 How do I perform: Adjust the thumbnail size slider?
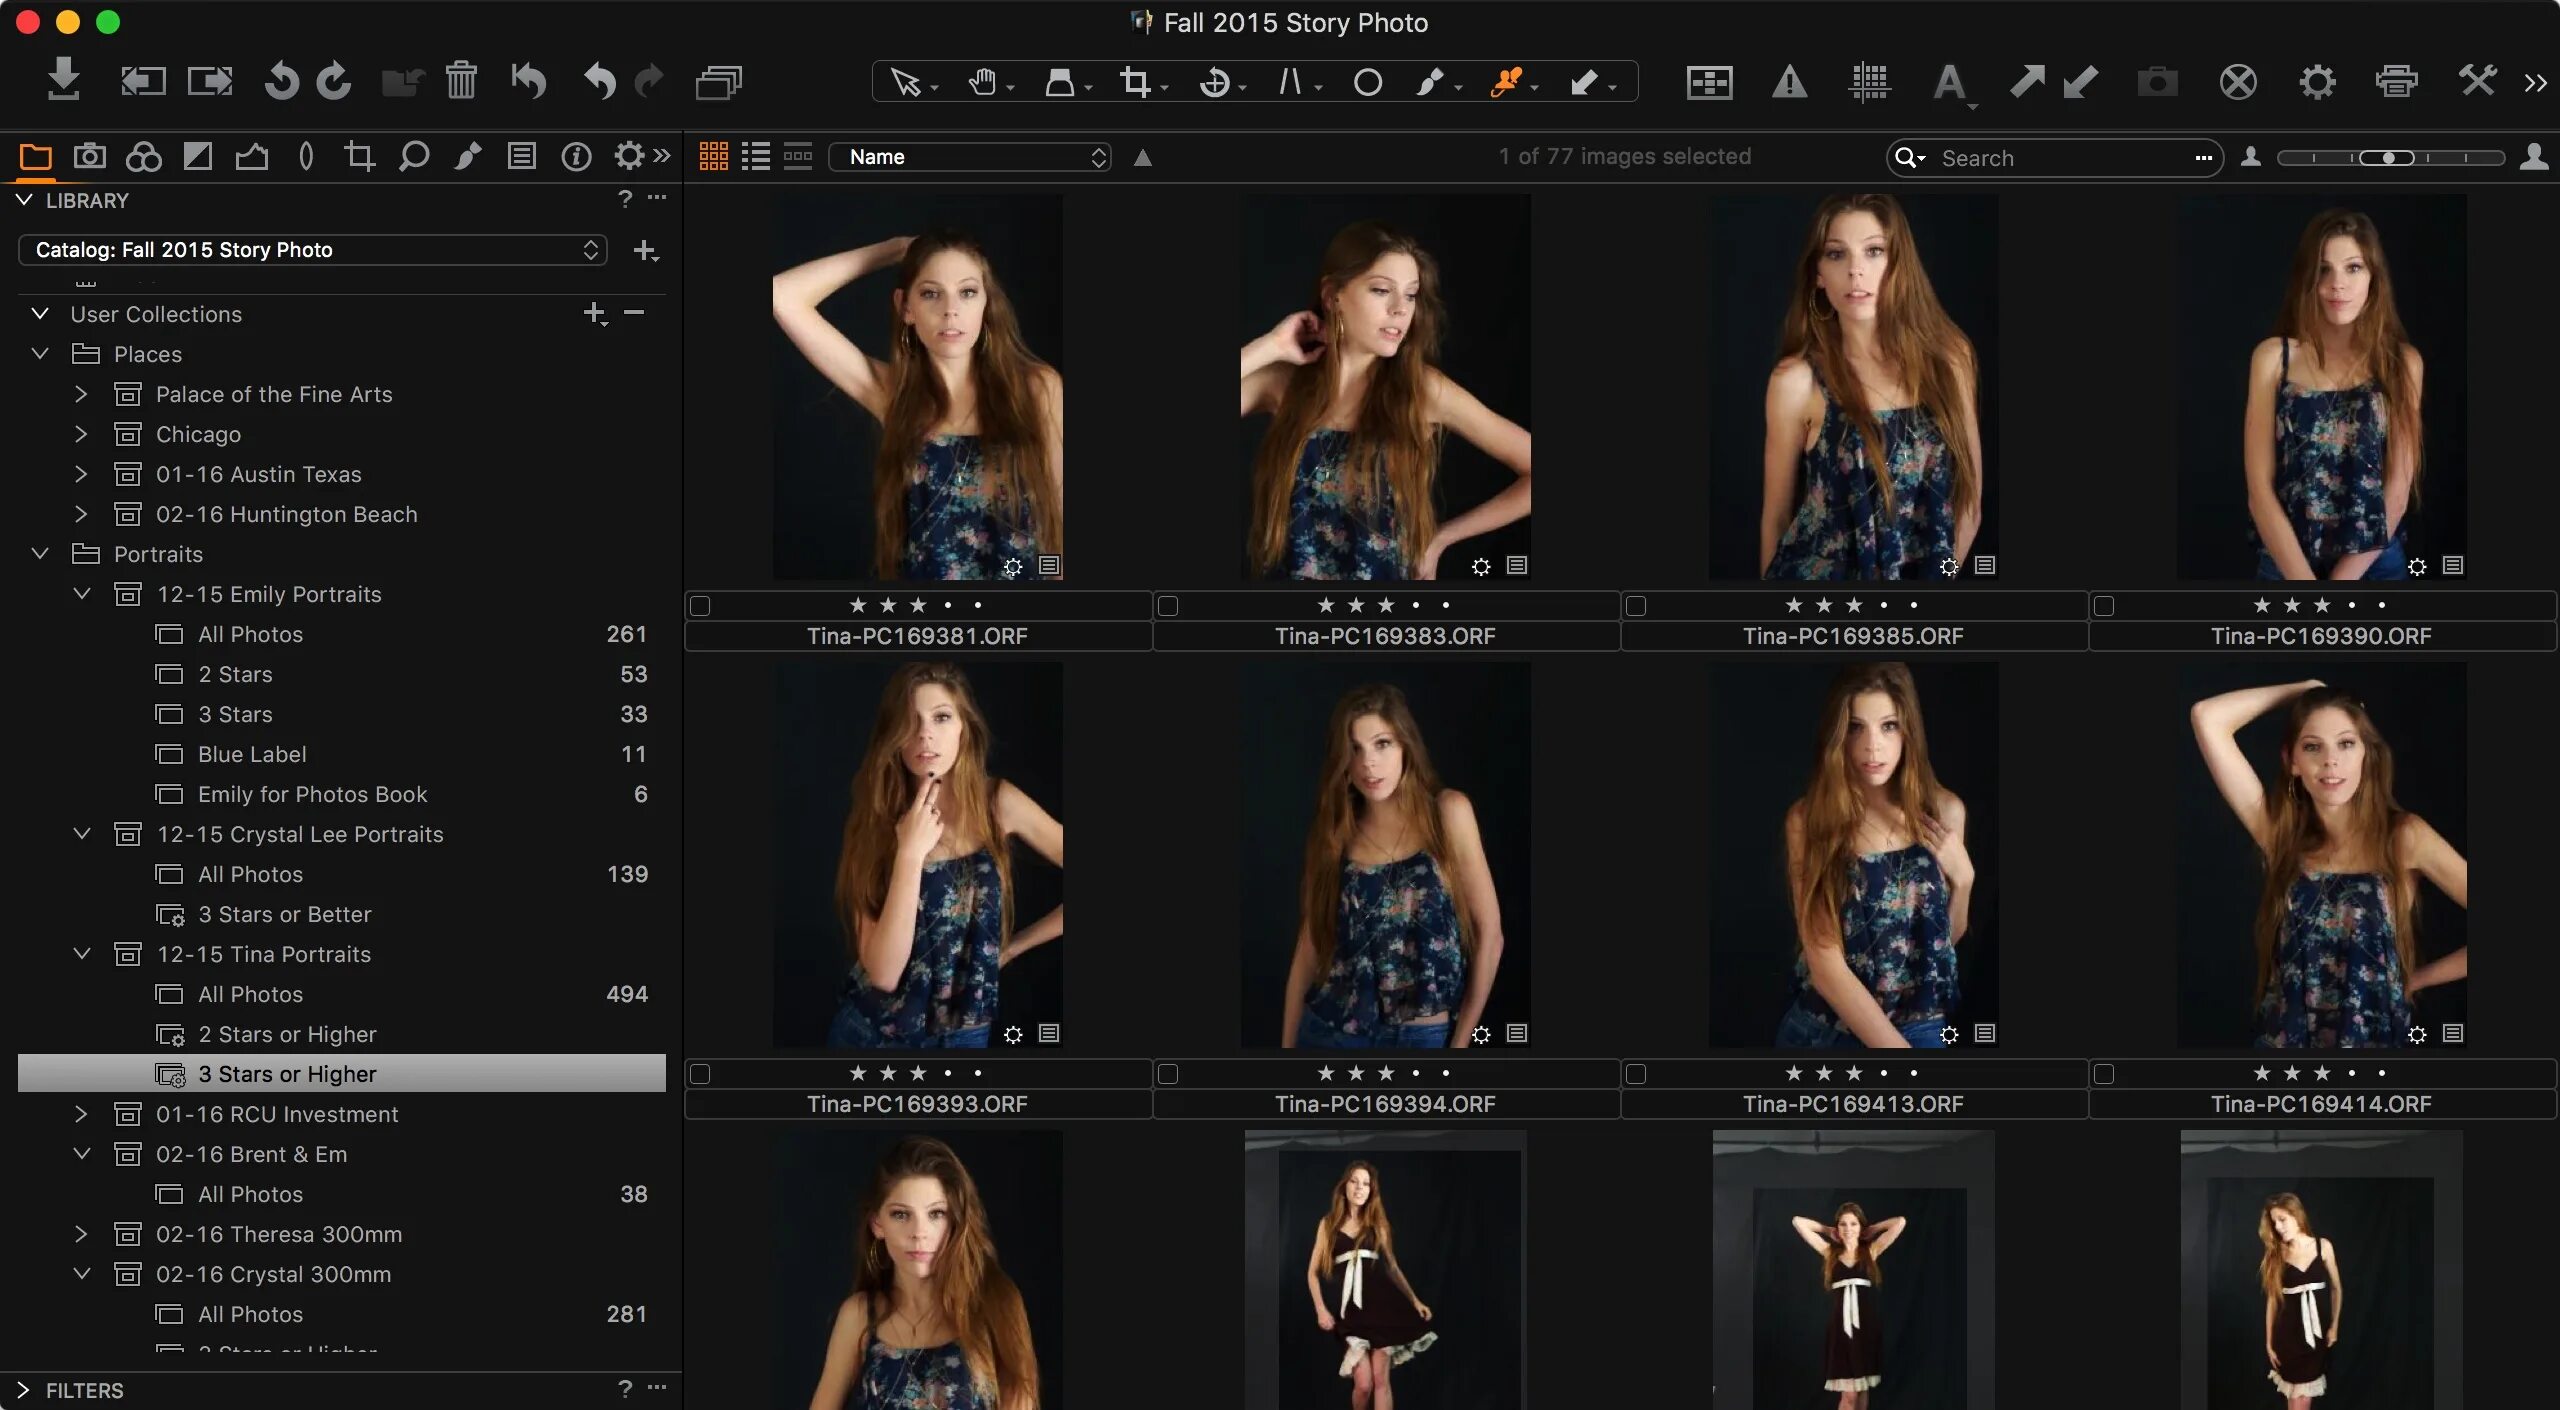click(2389, 158)
